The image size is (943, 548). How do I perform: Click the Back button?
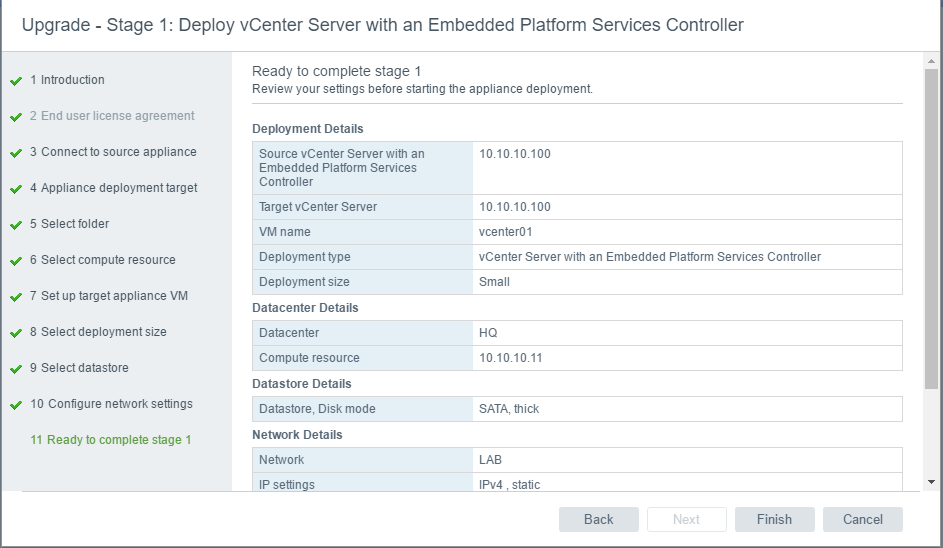598,519
